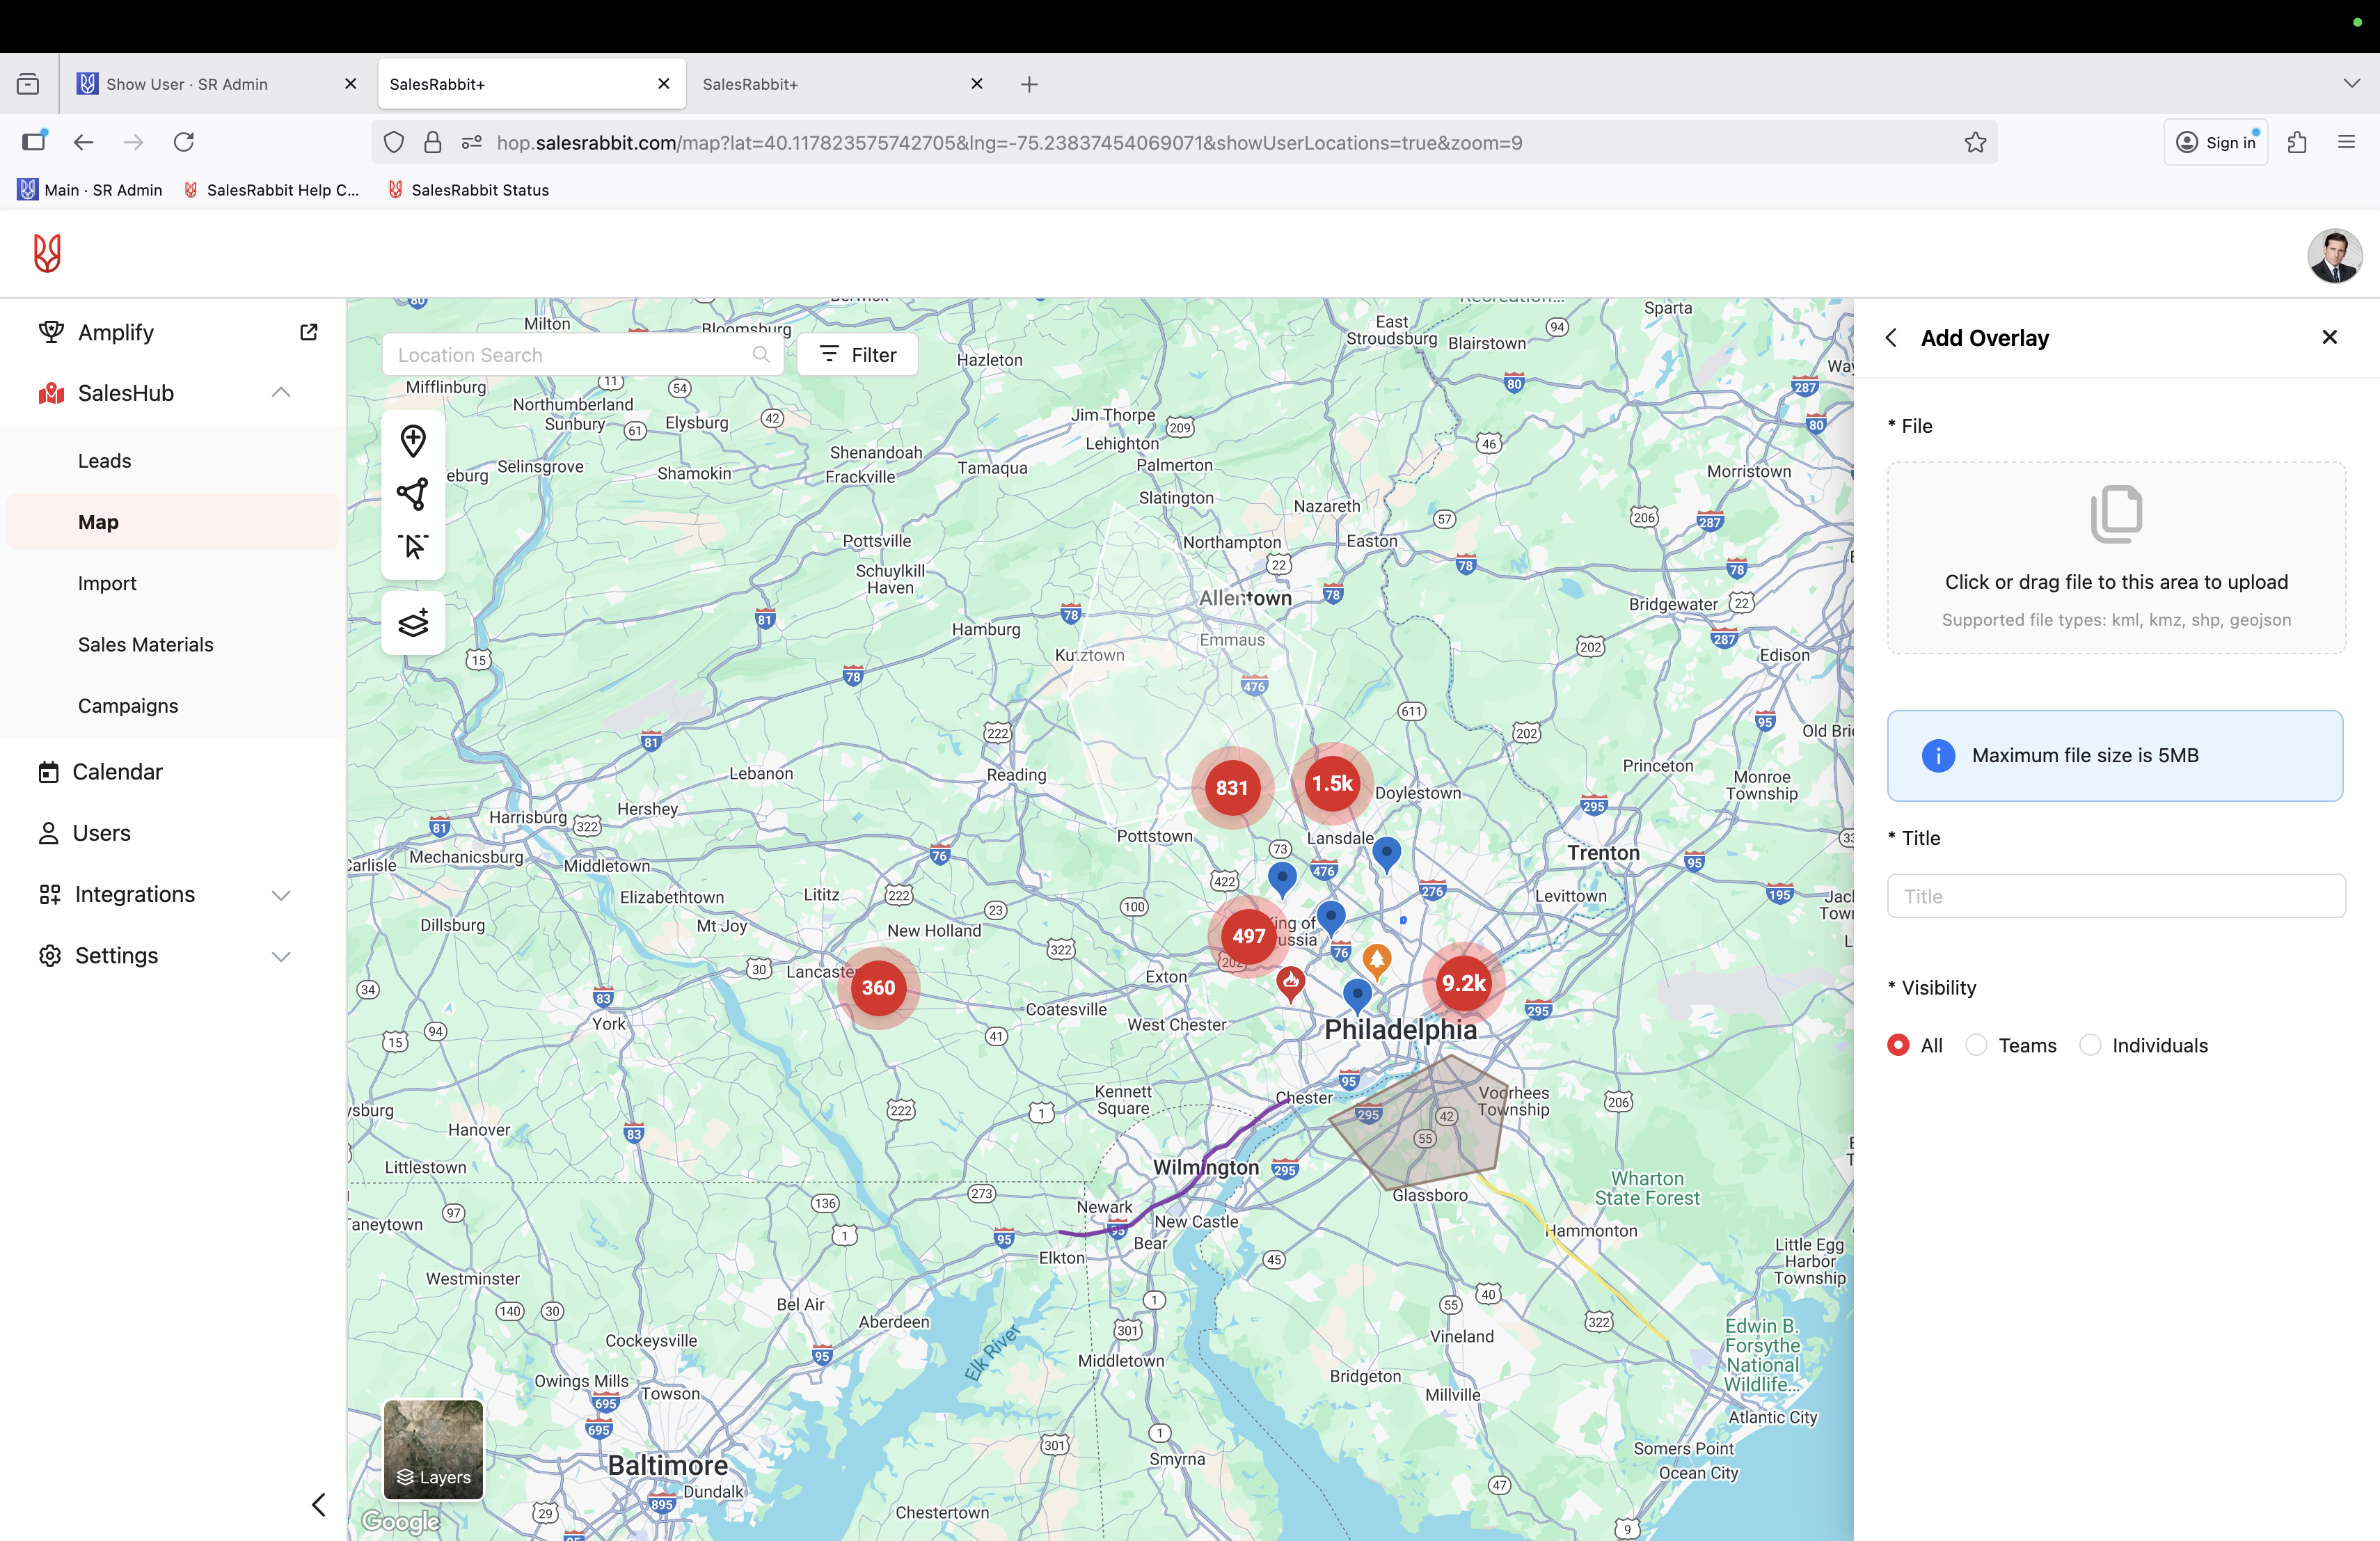Choose Individuals visibility option

(x=2090, y=1044)
